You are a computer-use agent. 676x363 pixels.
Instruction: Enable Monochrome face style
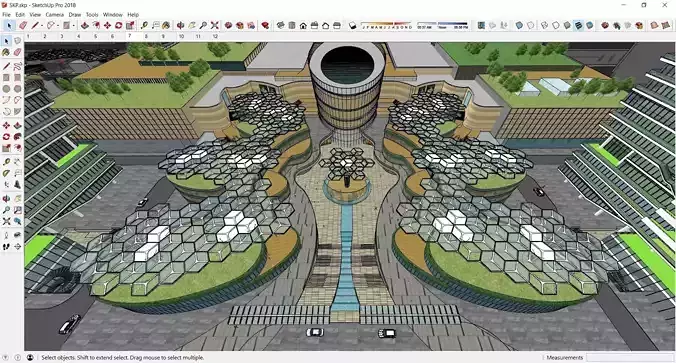click(590, 25)
